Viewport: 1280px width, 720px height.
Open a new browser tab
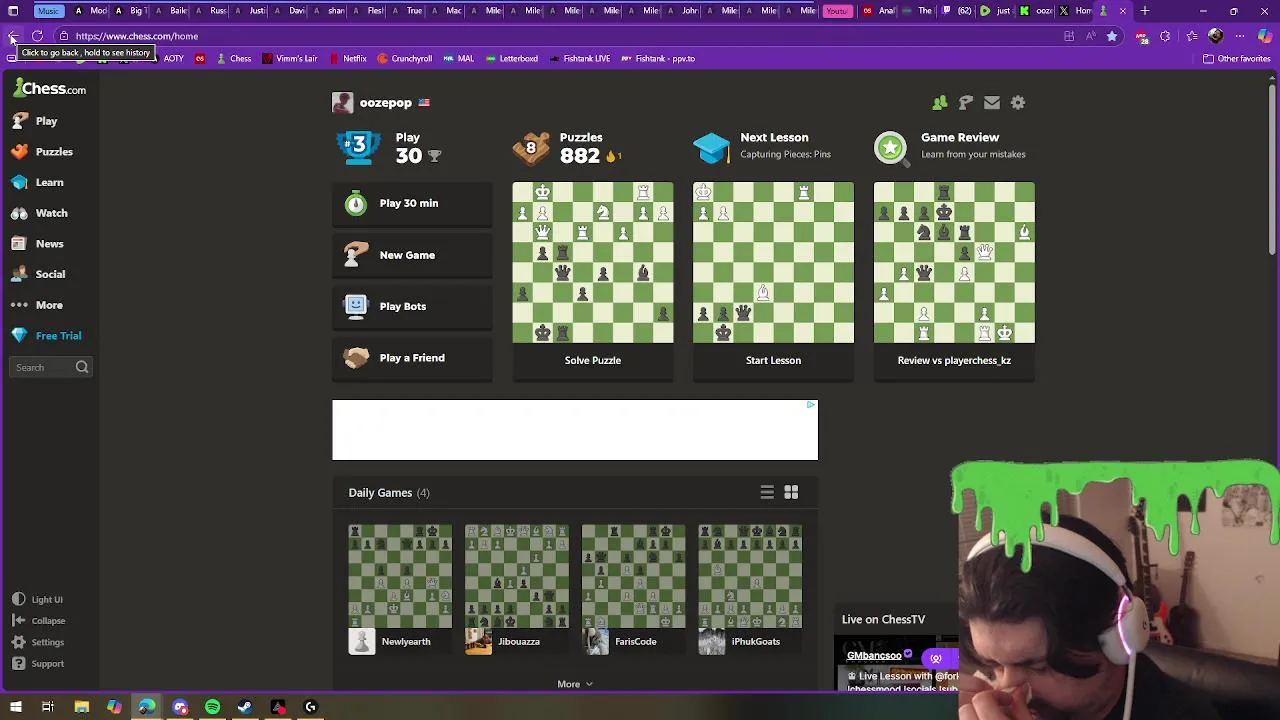(x=1145, y=11)
